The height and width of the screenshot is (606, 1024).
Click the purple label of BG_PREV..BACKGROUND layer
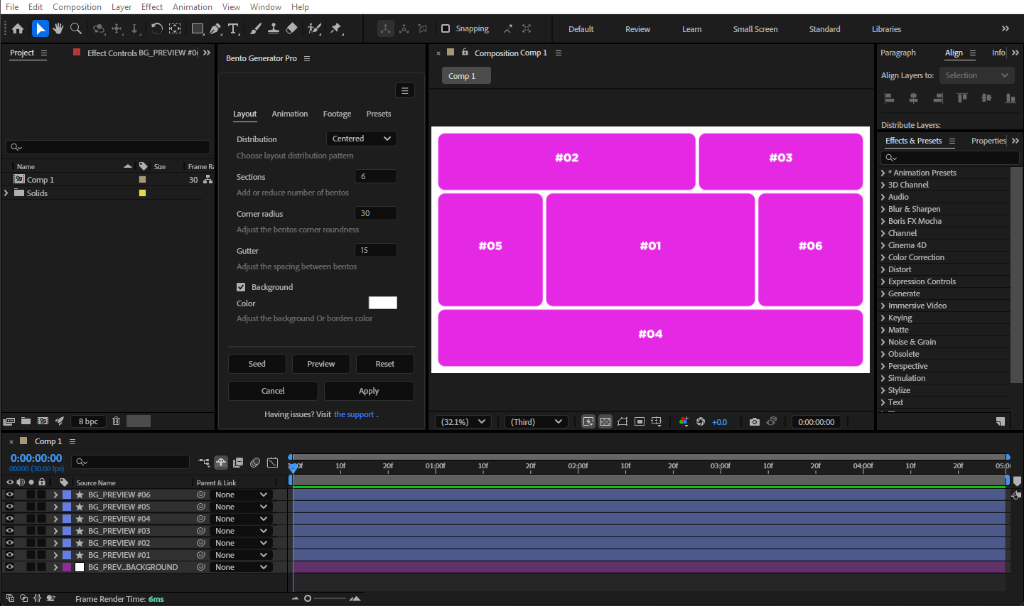(x=67, y=567)
